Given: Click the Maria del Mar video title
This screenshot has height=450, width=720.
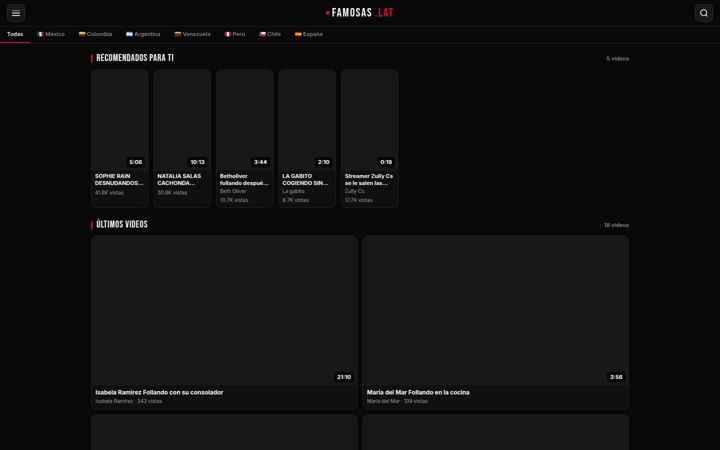Looking at the screenshot, I should [418, 393].
